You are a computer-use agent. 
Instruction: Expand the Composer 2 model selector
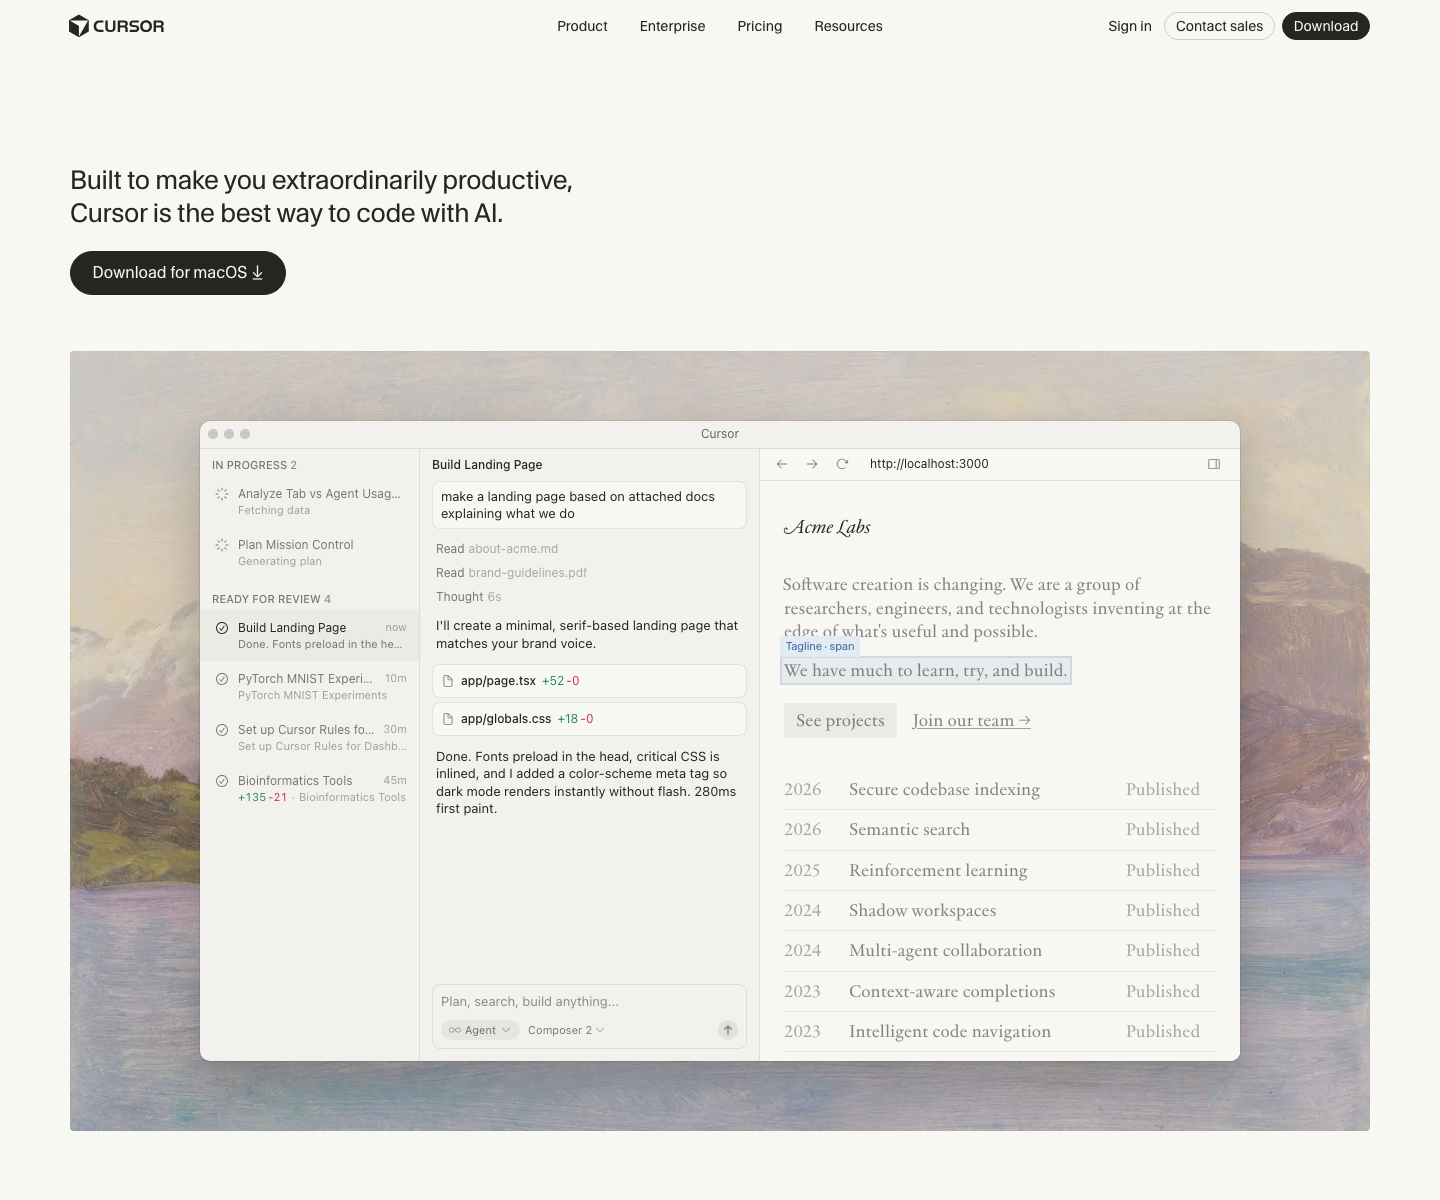[566, 1030]
